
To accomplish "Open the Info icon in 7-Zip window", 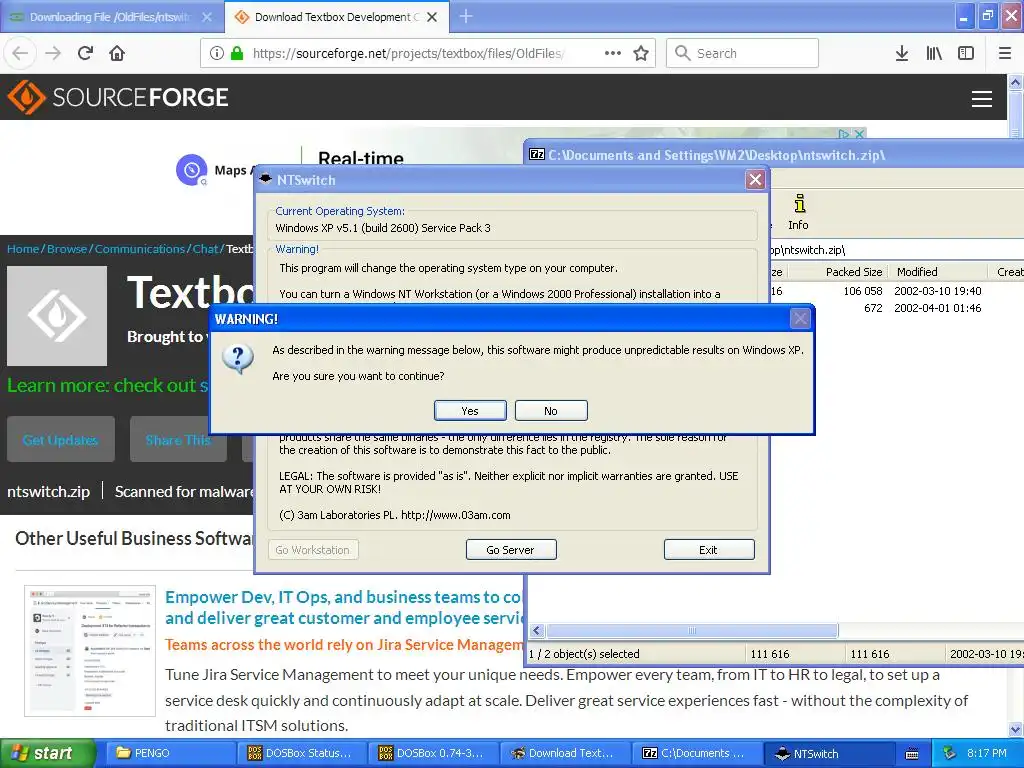I will click(798, 212).
